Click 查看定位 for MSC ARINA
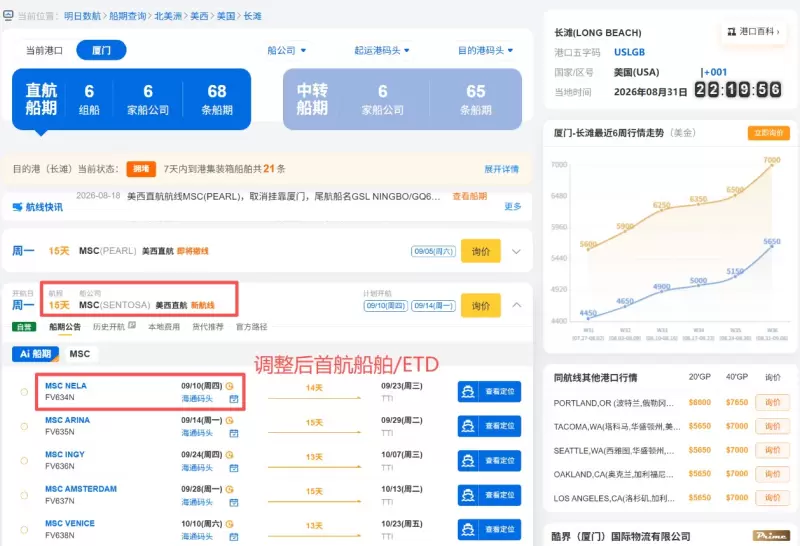The image size is (800, 546). 489,426
